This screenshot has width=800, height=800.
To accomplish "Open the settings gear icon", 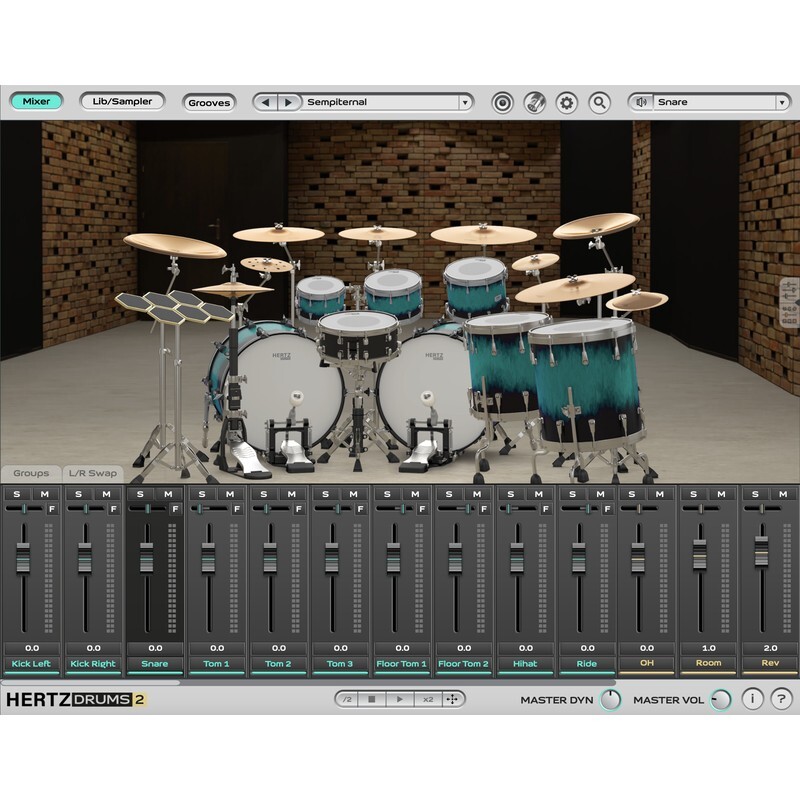I will 567,102.
